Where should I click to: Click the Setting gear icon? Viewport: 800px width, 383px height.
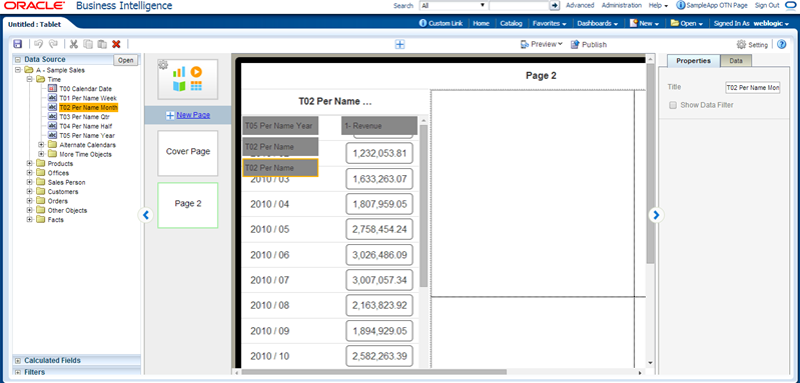pos(742,44)
